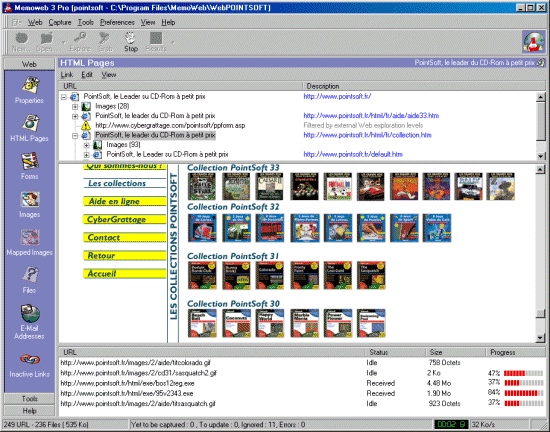Open Forms in the sidebar

(29, 166)
